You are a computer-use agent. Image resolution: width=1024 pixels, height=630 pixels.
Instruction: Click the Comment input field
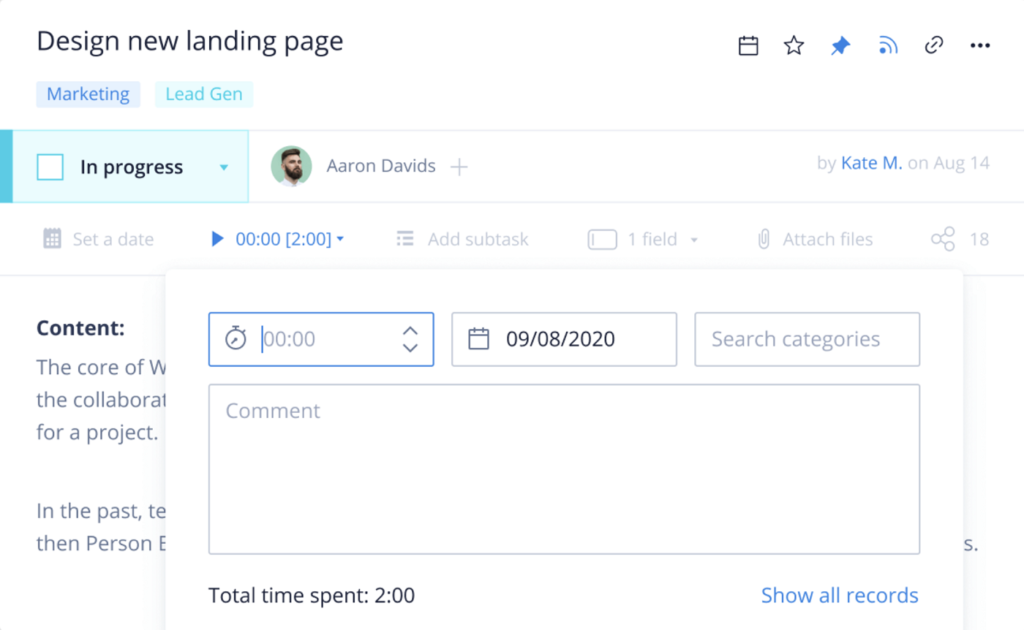coord(563,468)
